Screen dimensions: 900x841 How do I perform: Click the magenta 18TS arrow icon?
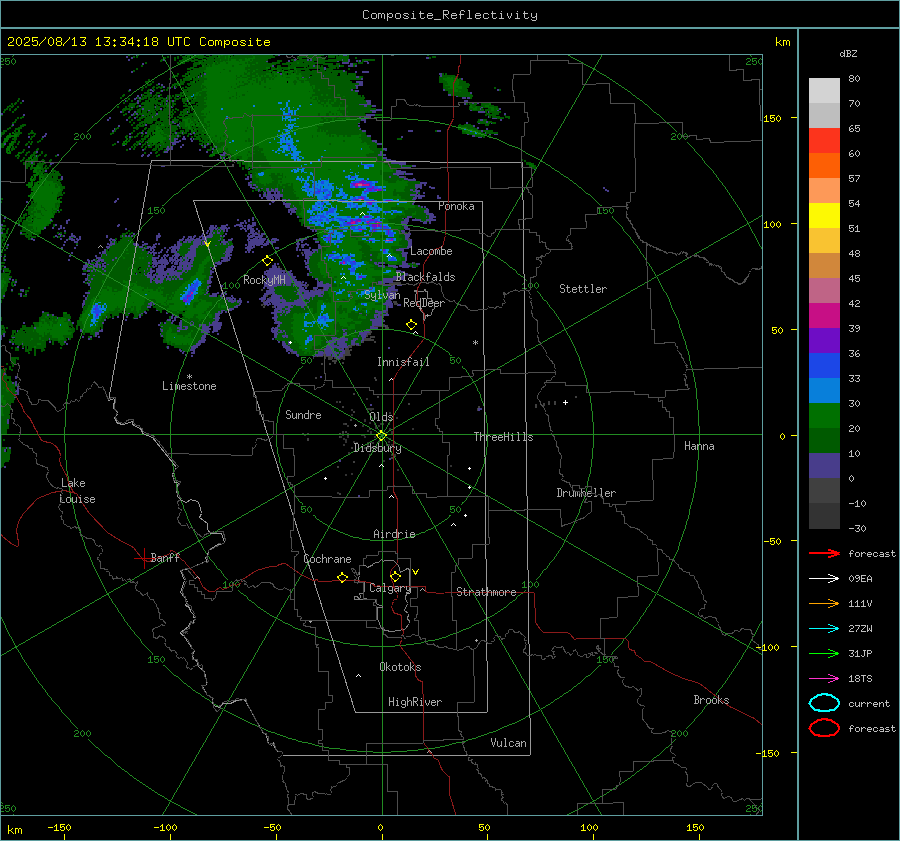pos(824,678)
